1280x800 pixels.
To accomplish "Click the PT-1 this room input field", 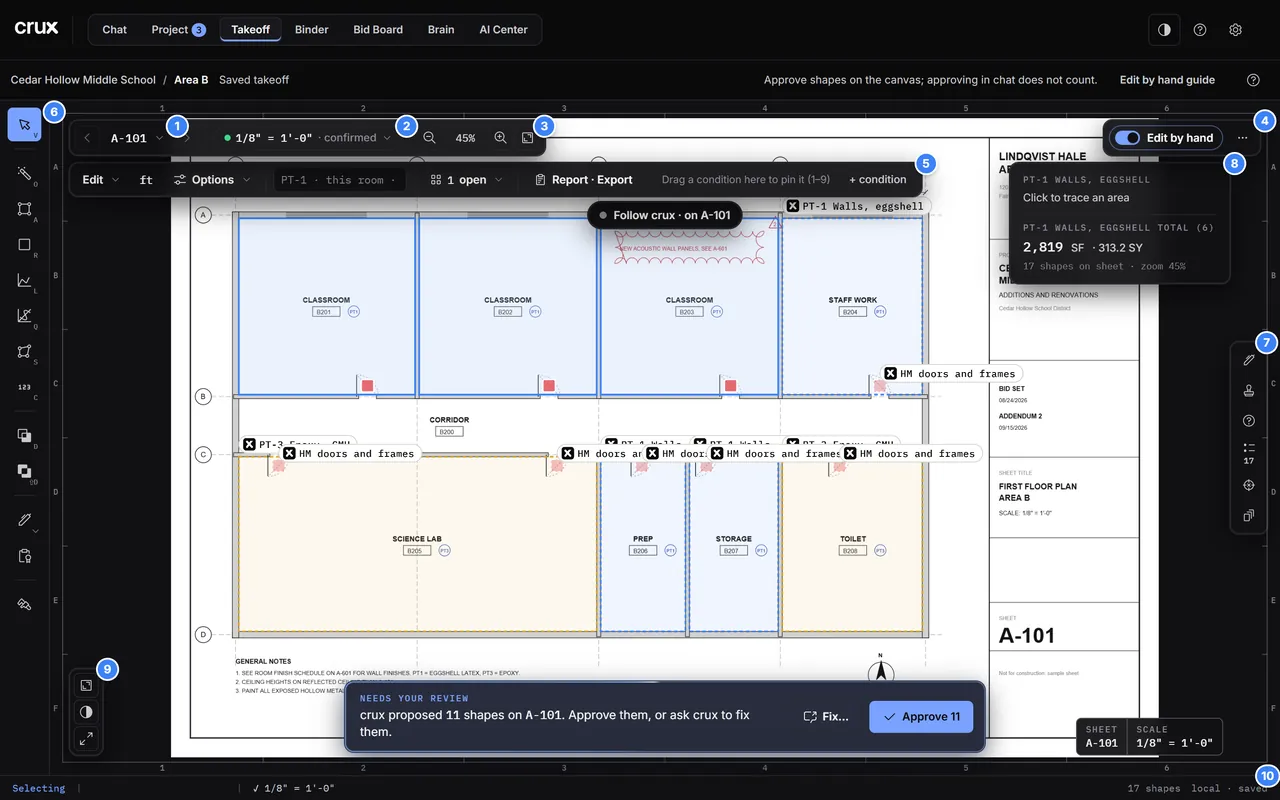I will click(x=338, y=180).
